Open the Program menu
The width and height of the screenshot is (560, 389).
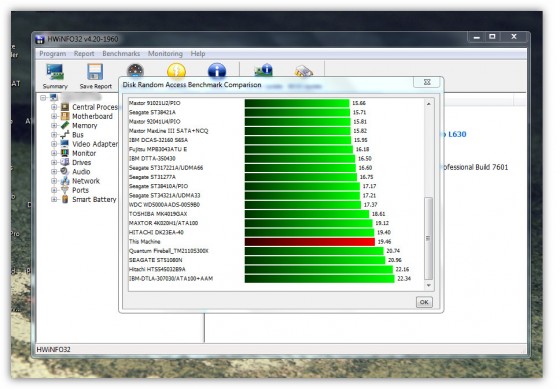click(52, 54)
